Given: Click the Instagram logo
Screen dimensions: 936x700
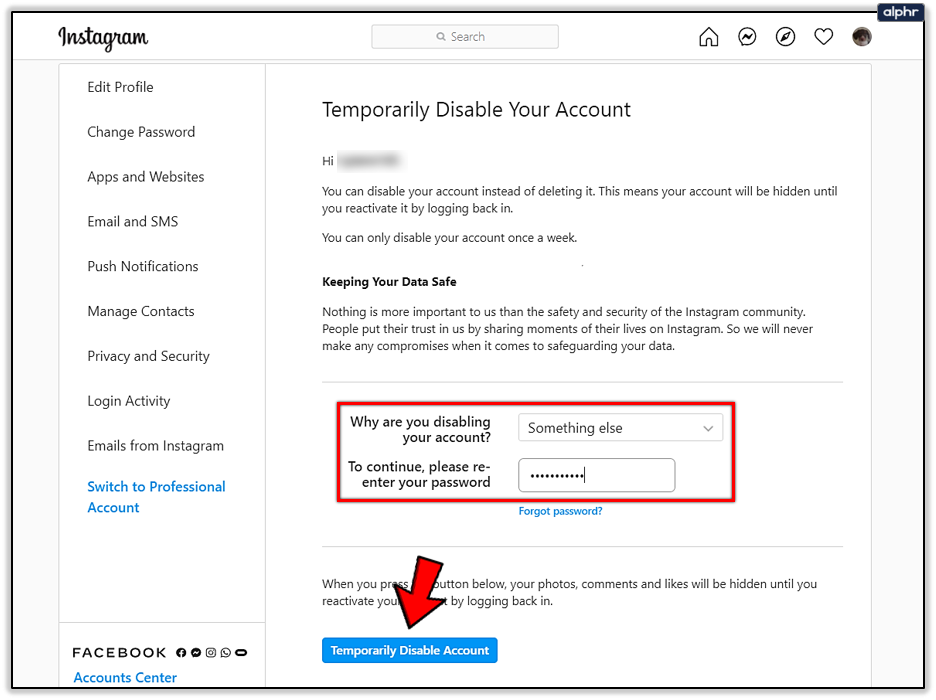Looking at the screenshot, I should point(103,38).
